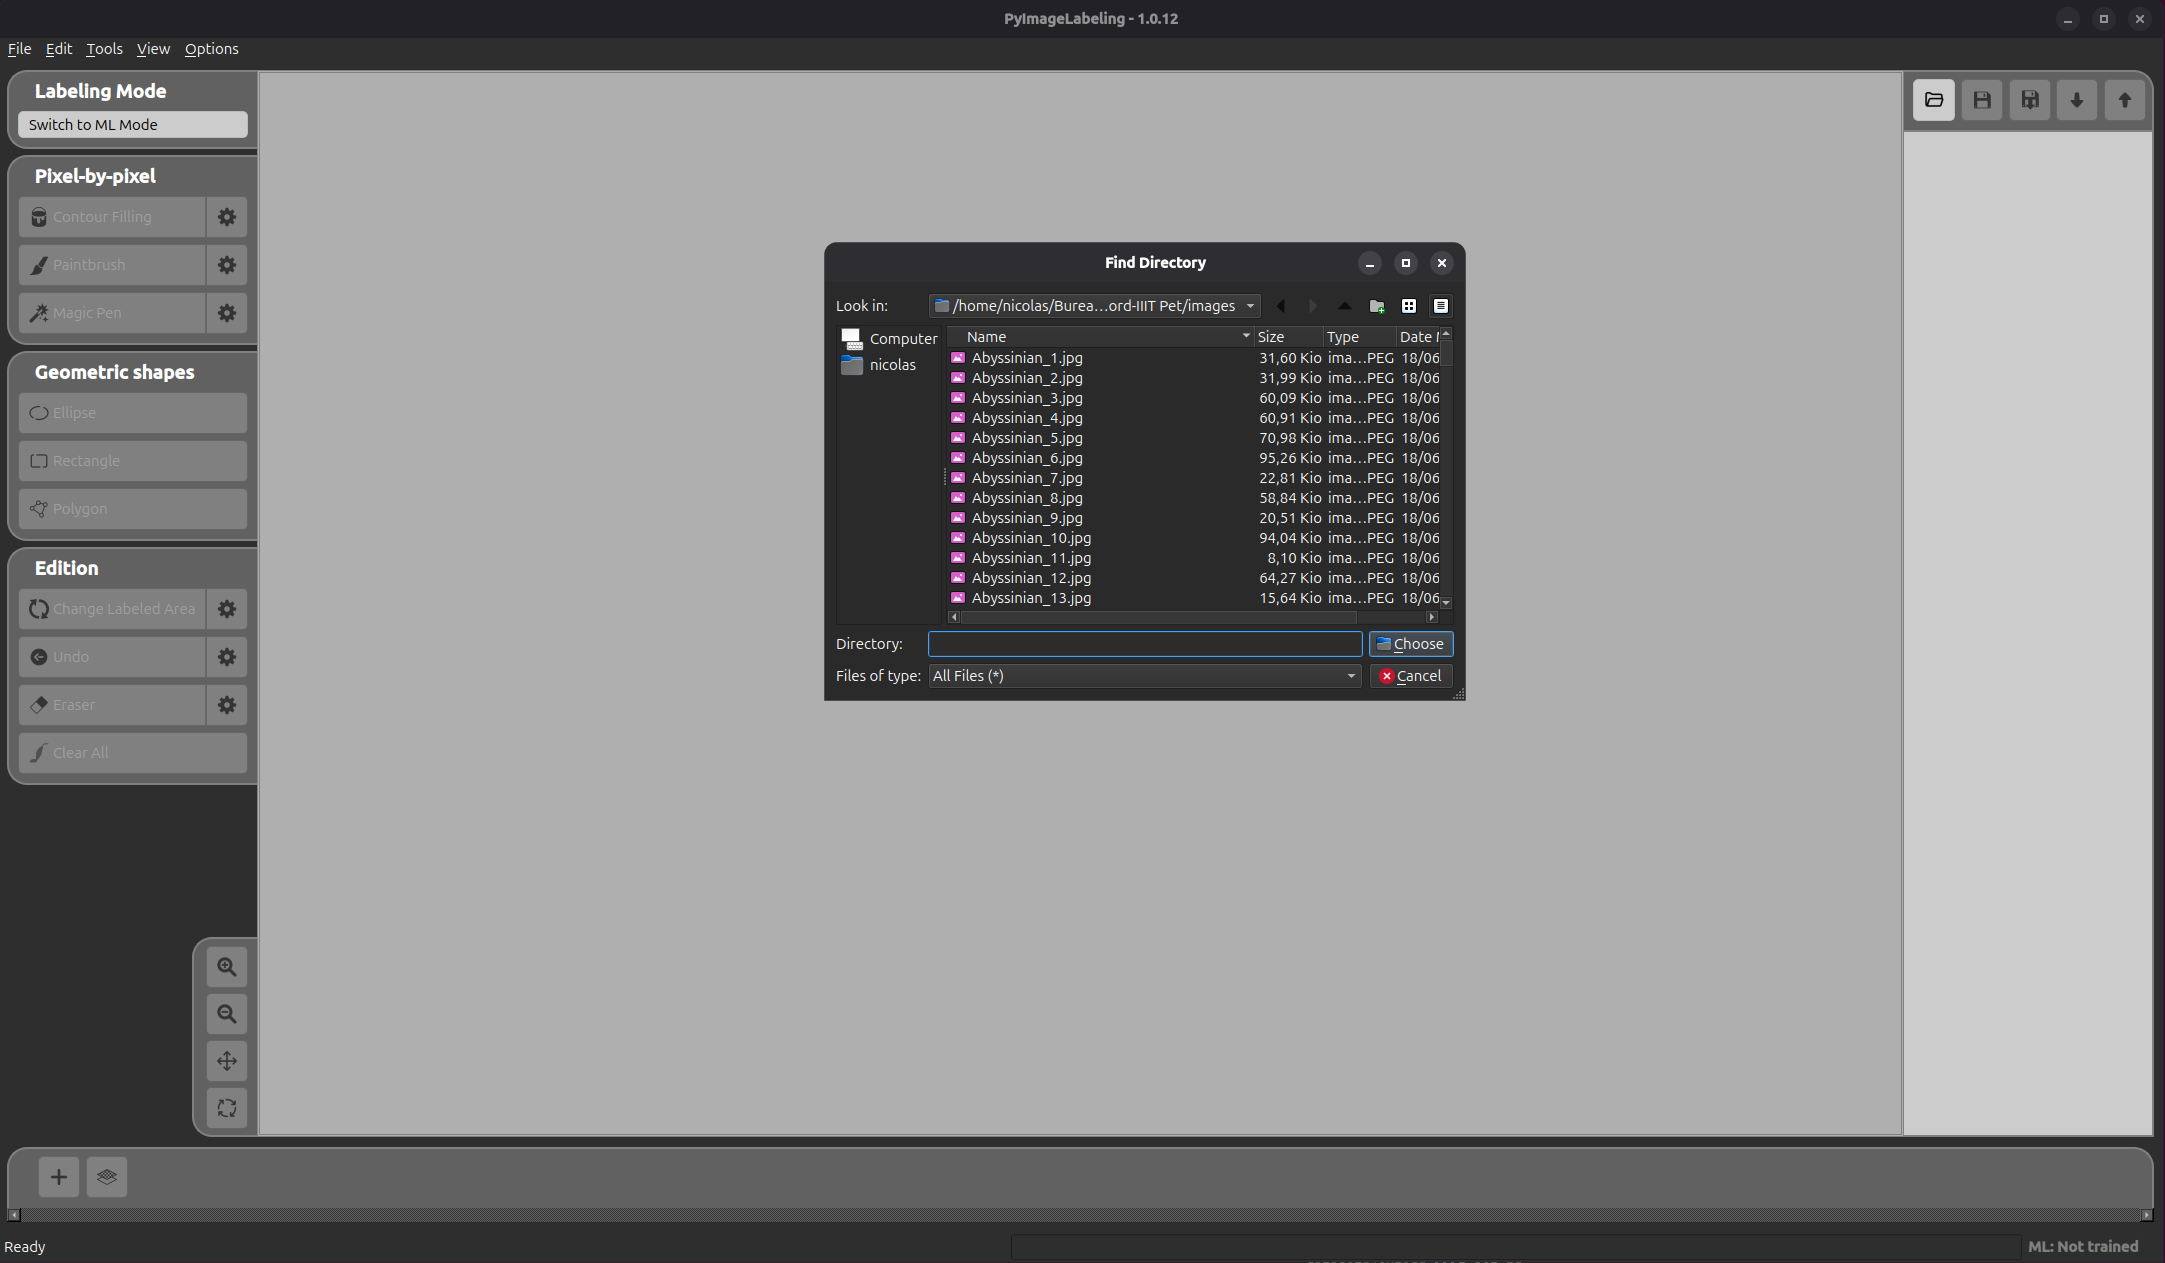The width and height of the screenshot is (2165, 1263).
Task: Click the zoom out magnifier icon
Action: (227, 1014)
